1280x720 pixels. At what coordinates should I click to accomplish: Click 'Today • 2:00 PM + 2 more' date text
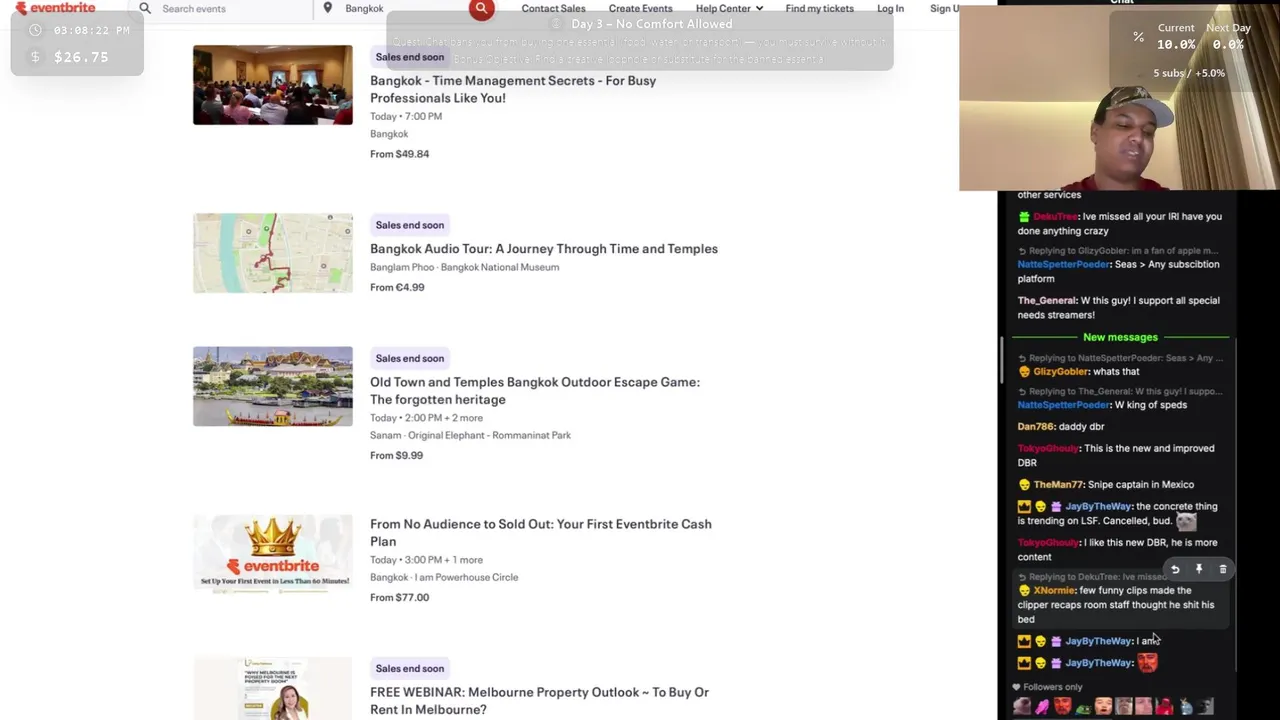[x=426, y=418]
